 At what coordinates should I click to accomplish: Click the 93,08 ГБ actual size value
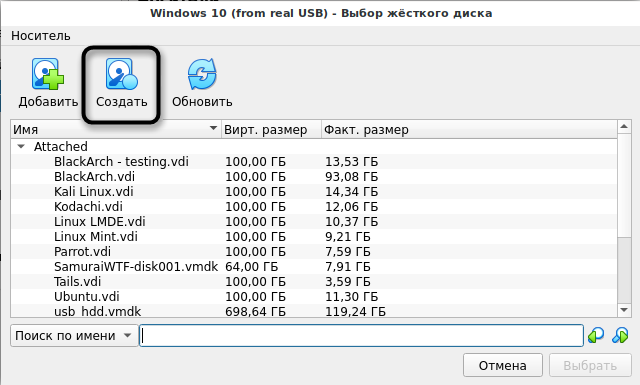pyautogui.click(x=351, y=177)
